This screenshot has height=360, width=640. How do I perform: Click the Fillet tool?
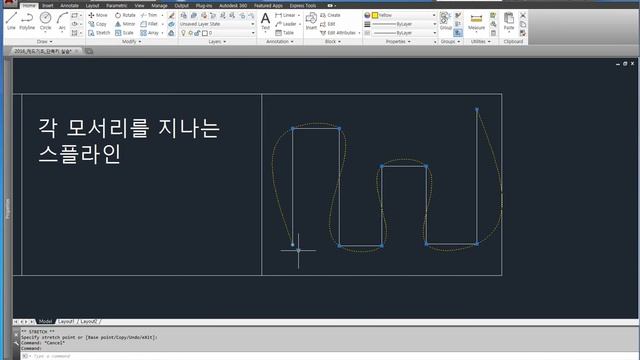[149, 24]
